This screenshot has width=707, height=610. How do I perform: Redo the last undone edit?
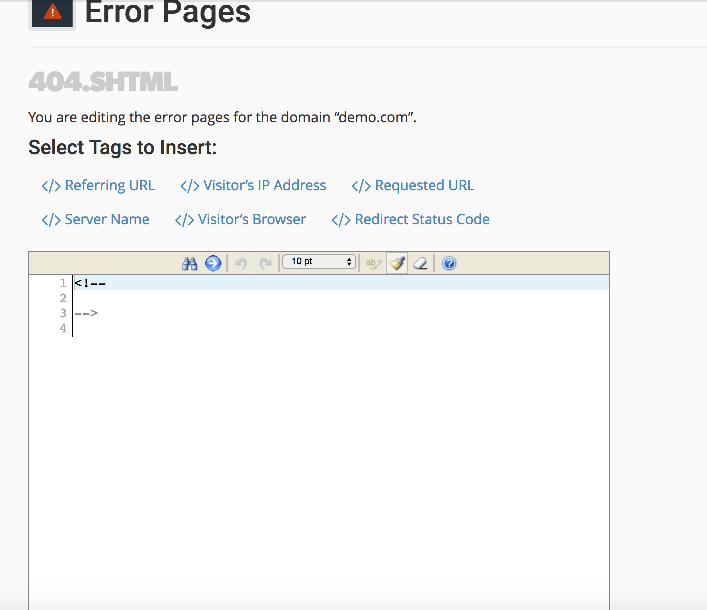265,263
